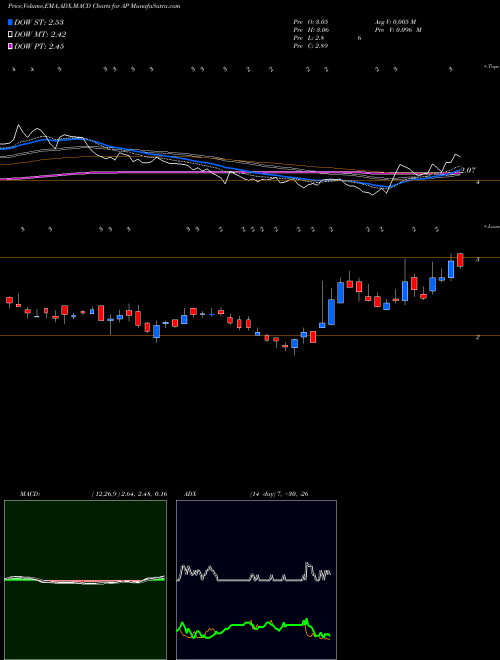
Task: Click the magenta DOW PT legend swatch
Action: [10, 47]
